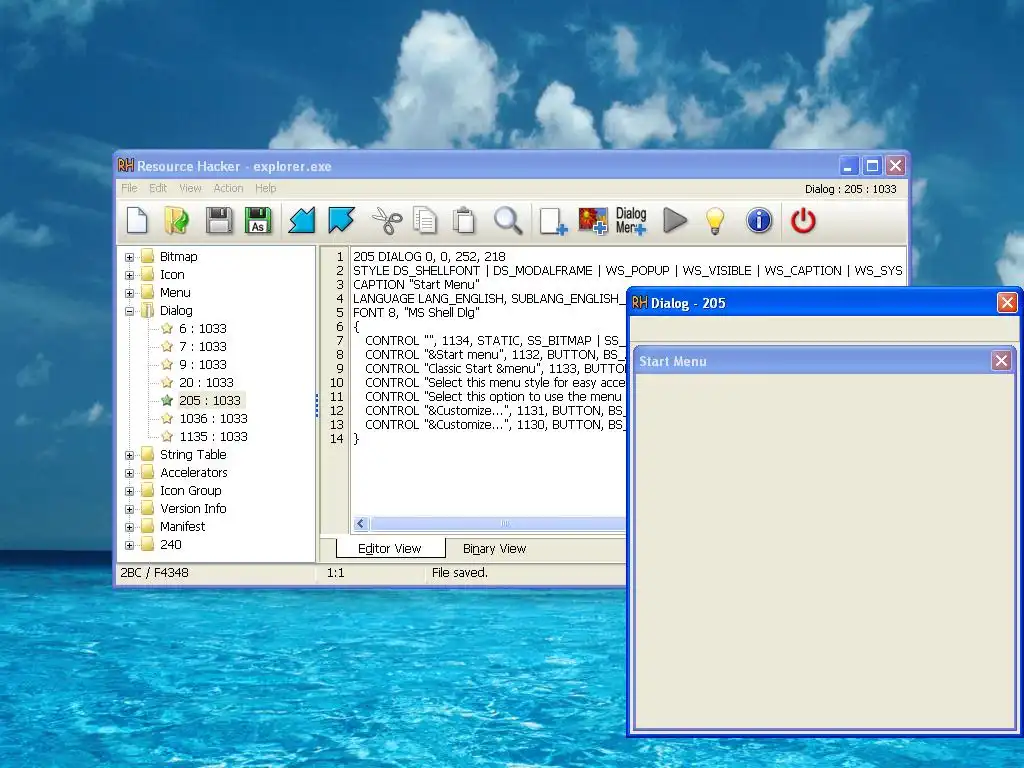Click the 2BC / F4348 status entry

coord(154,573)
